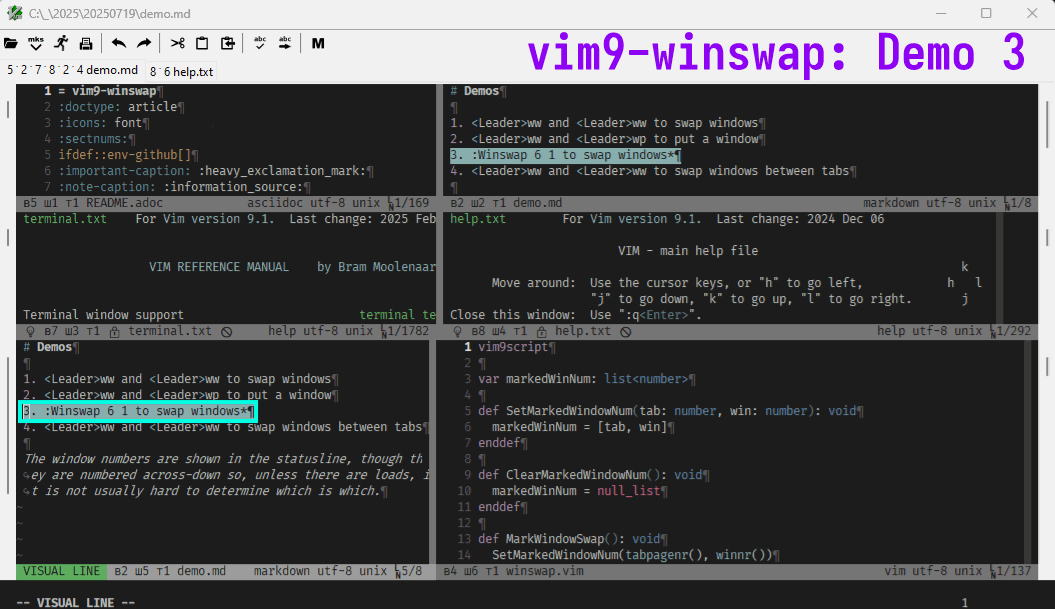The width and height of the screenshot is (1055, 609).
Task: Click right scrollbar thumb beside top-right demo.md window
Action: click(x=1048, y=124)
